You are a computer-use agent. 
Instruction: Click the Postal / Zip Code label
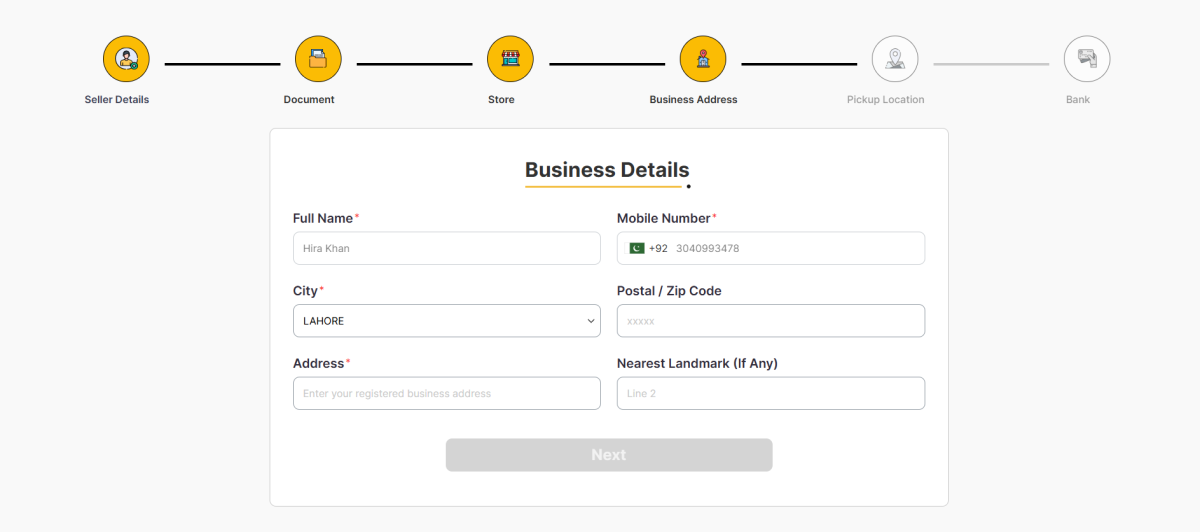[669, 291]
